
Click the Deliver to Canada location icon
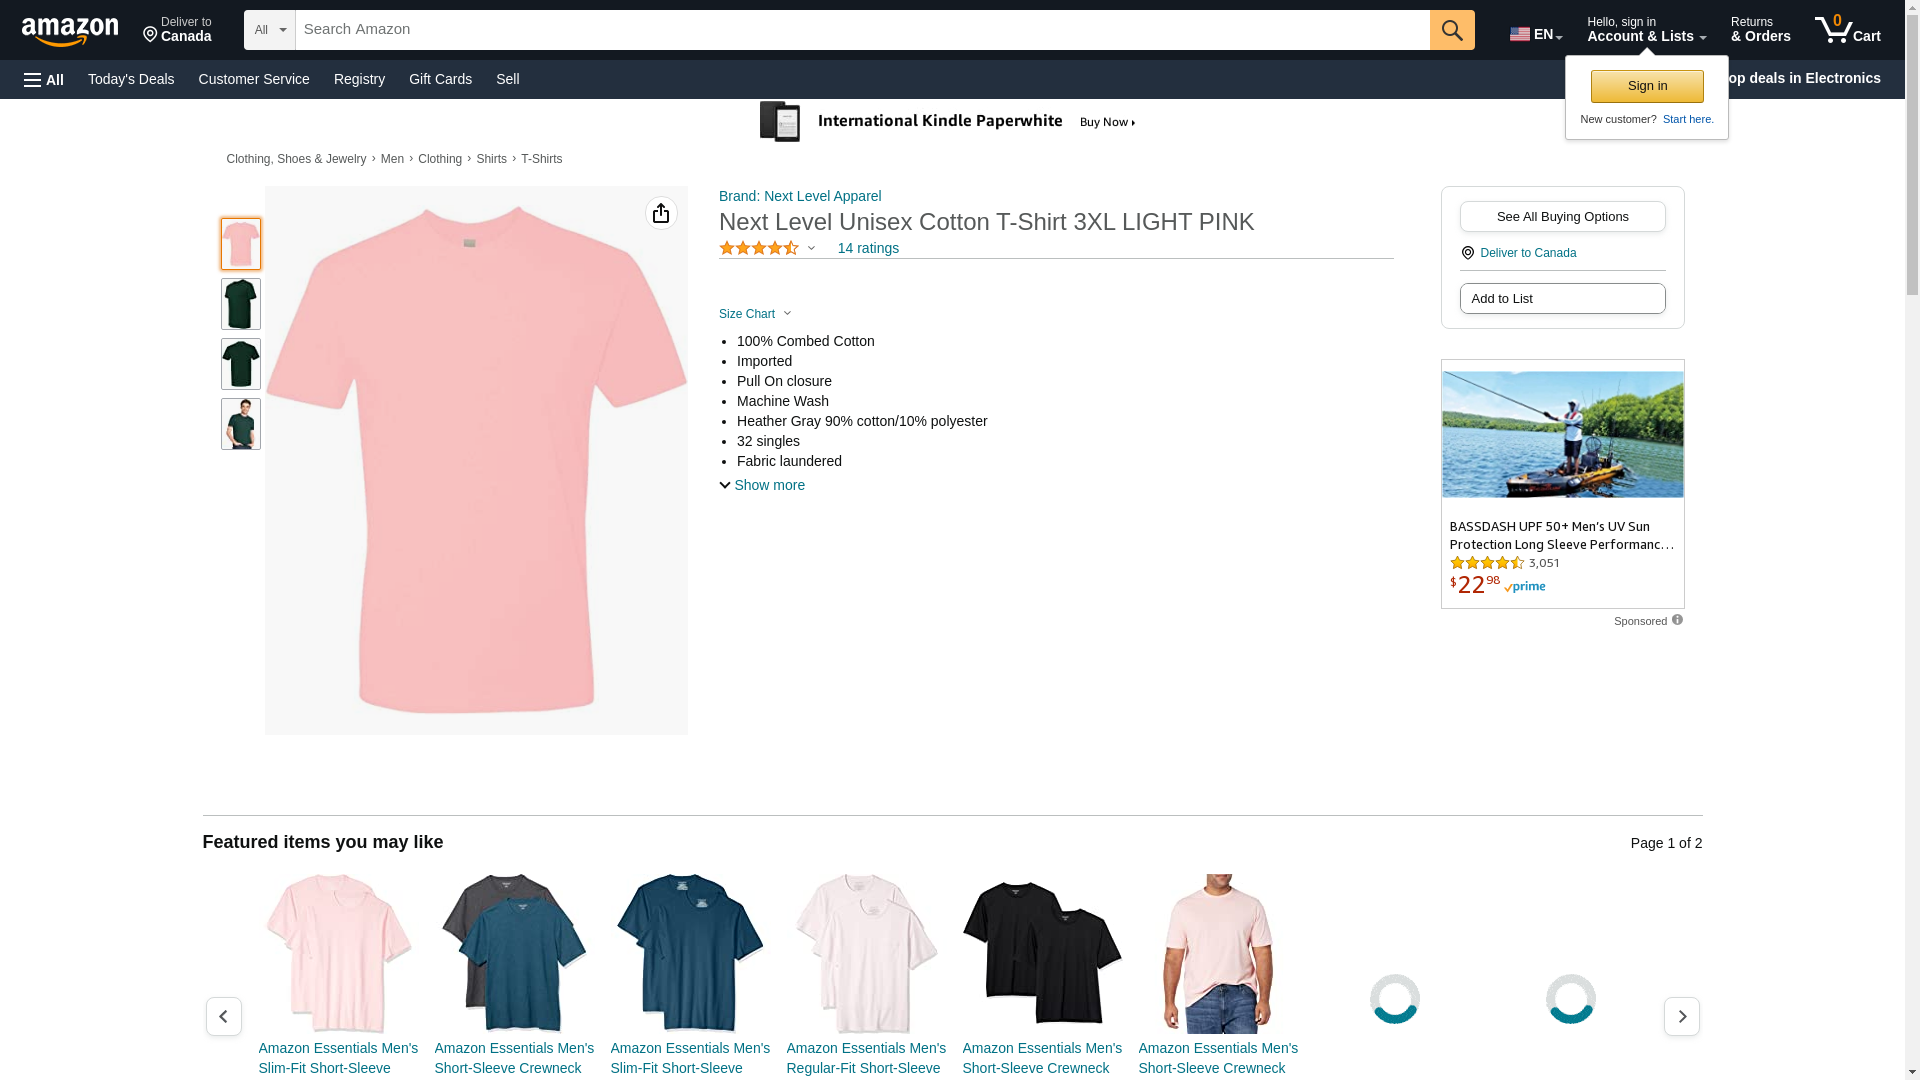click(x=1467, y=253)
